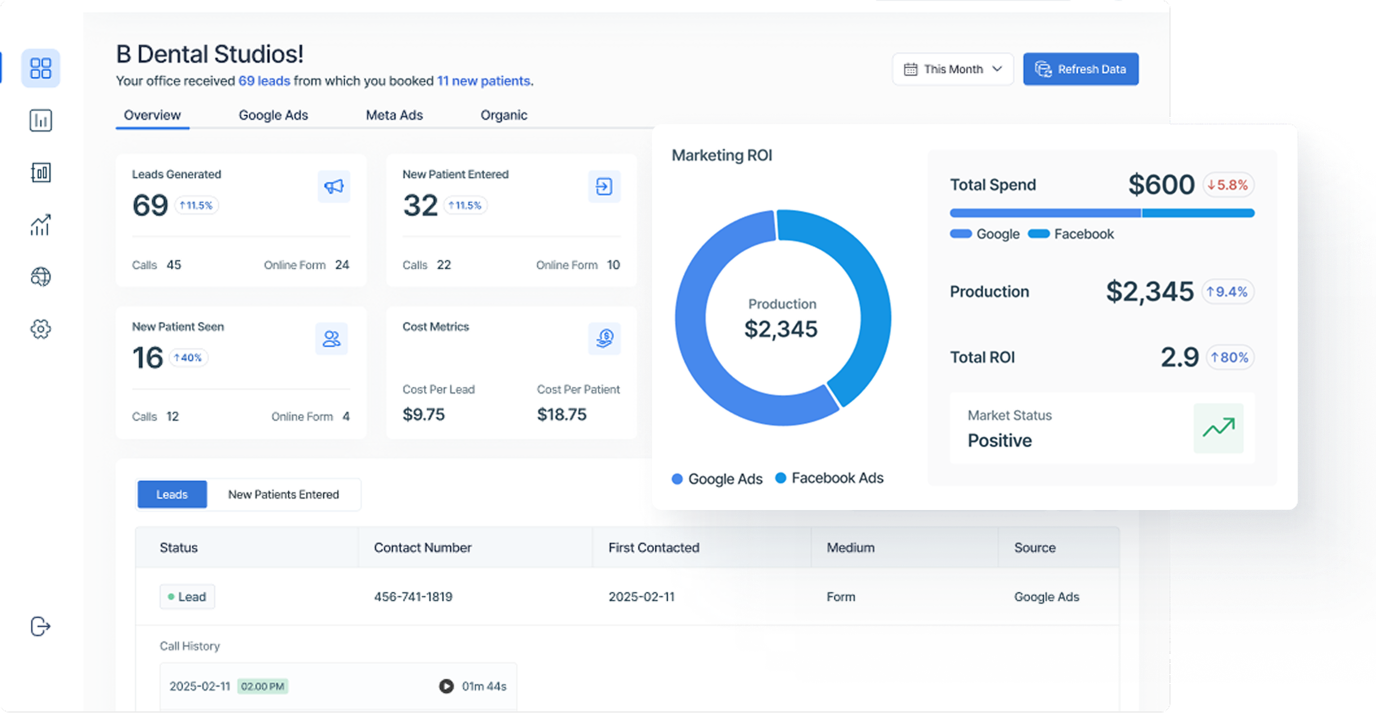Switch to the Overview tab

point(152,115)
